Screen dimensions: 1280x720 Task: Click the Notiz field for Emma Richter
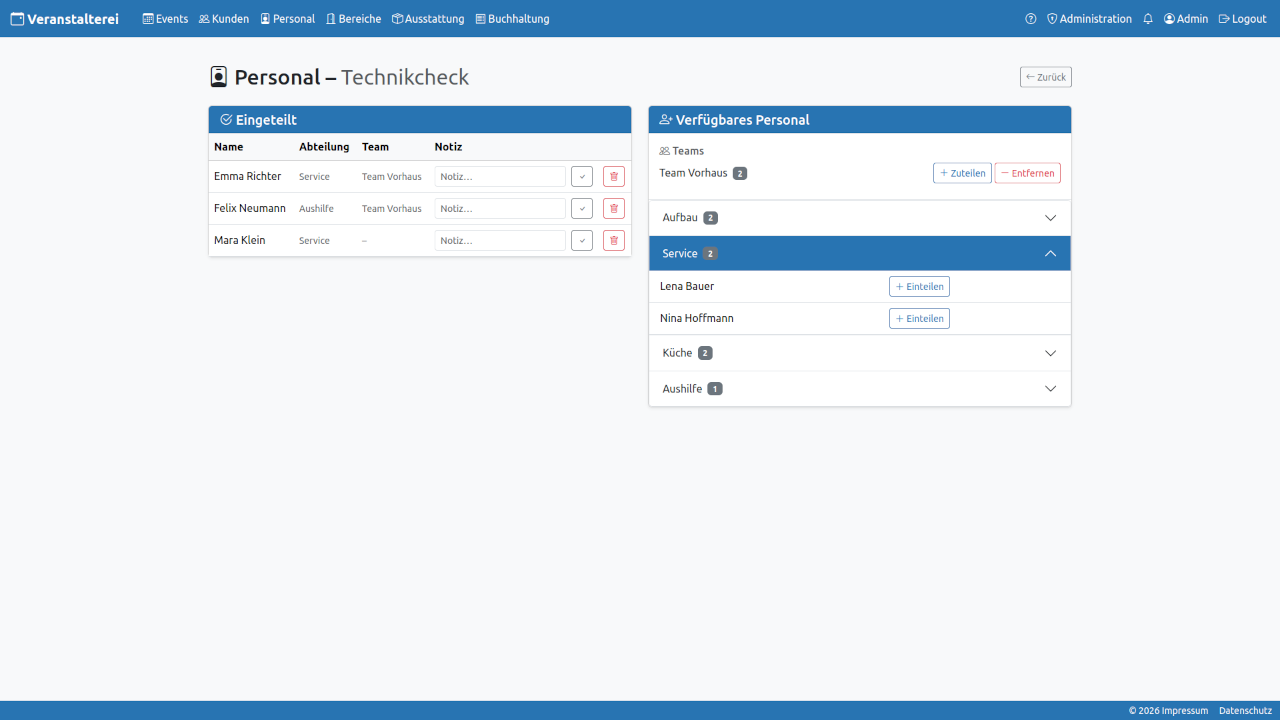500,177
